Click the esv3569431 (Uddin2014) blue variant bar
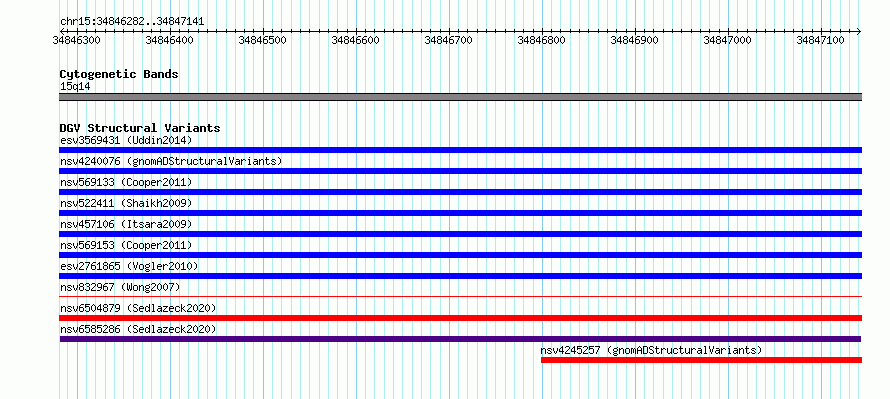 (460, 150)
